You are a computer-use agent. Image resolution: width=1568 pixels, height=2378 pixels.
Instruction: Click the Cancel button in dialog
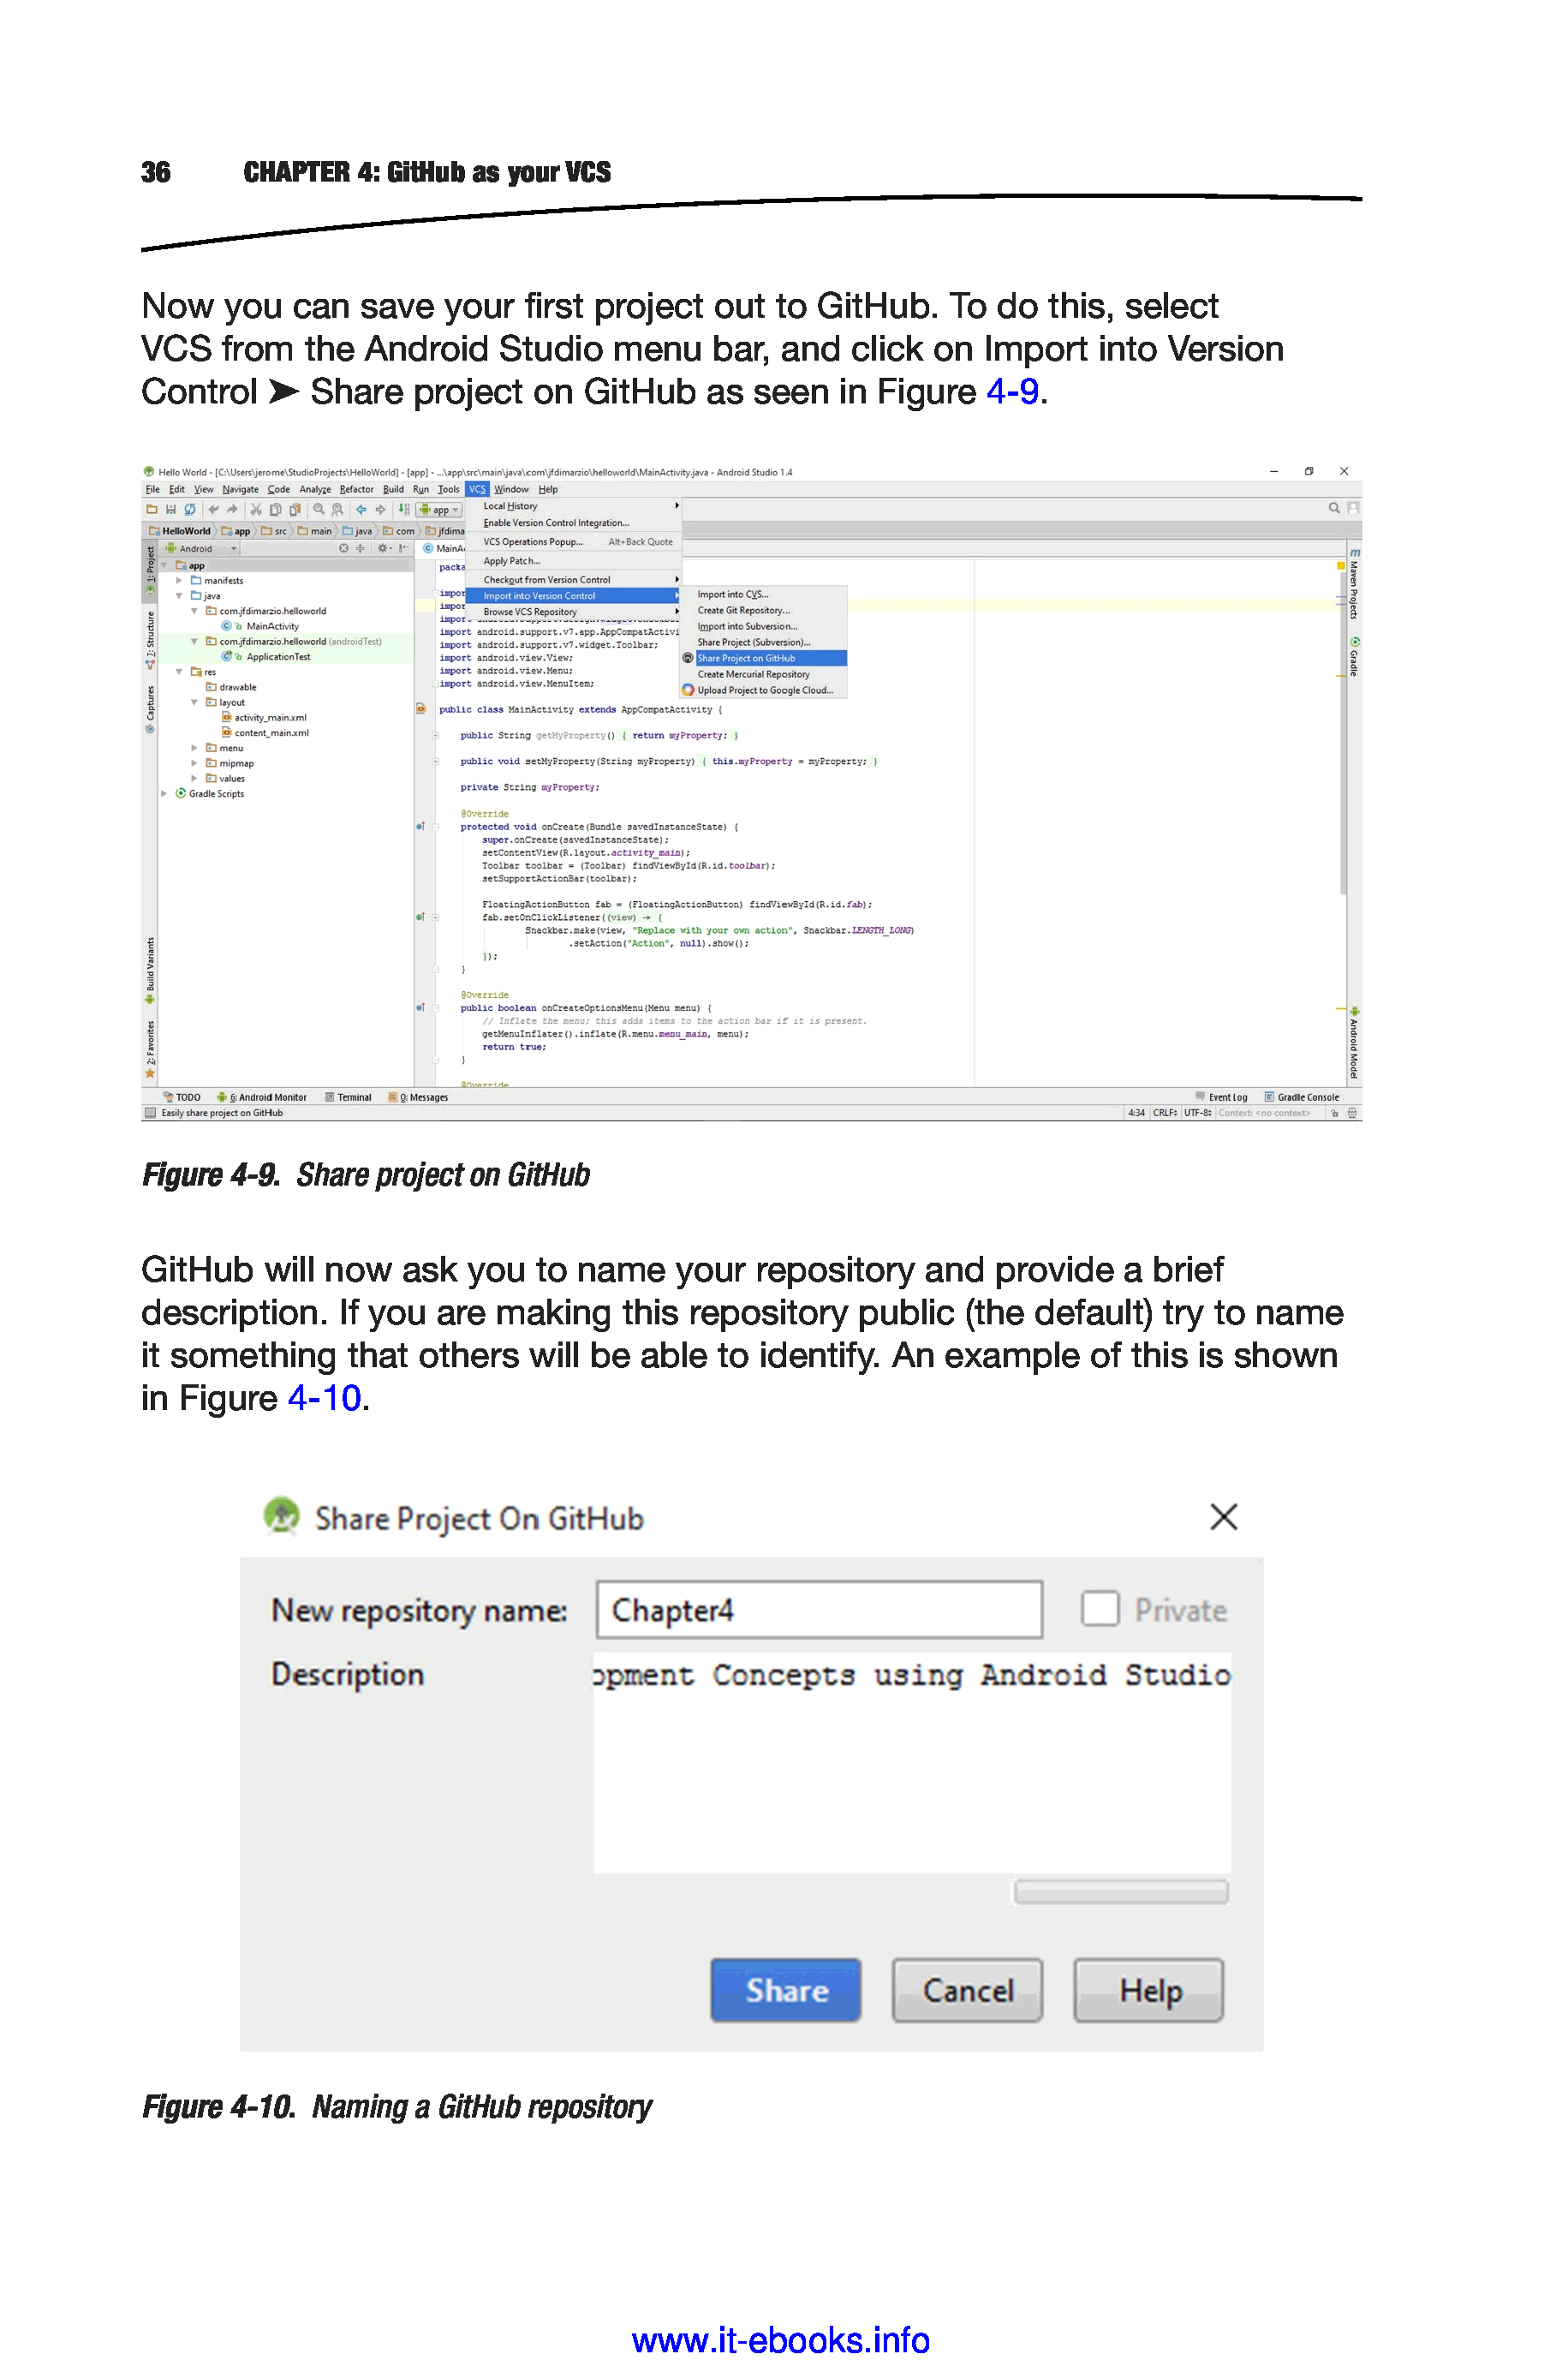click(x=967, y=1990)
